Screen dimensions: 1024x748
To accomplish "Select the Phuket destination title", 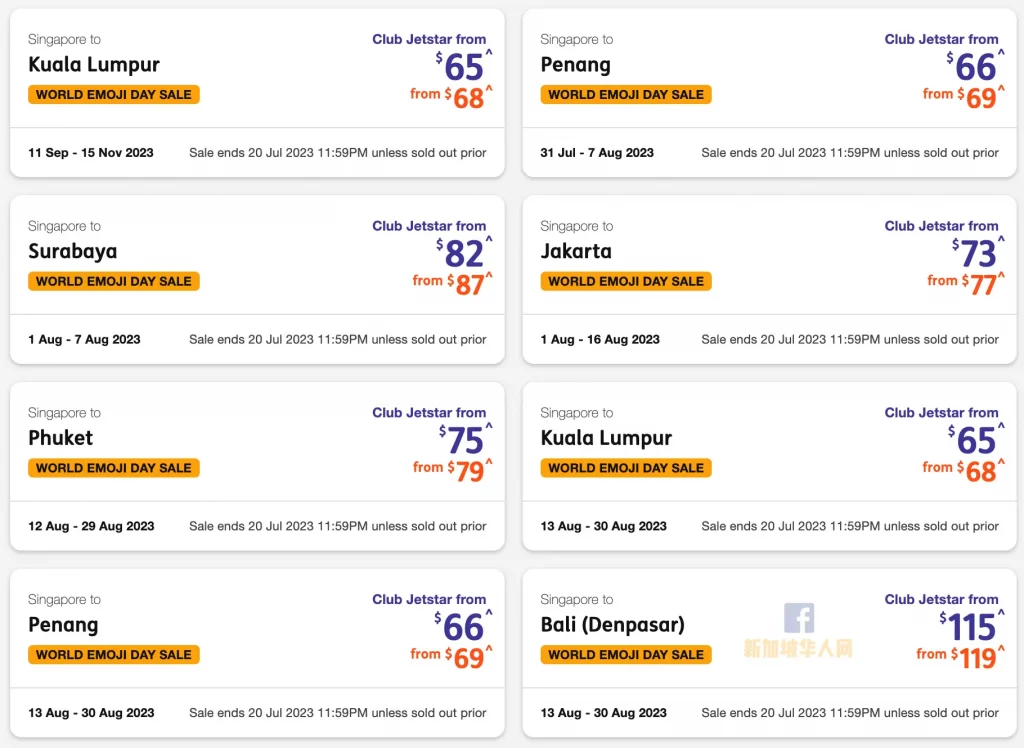I will coord(61,438).
